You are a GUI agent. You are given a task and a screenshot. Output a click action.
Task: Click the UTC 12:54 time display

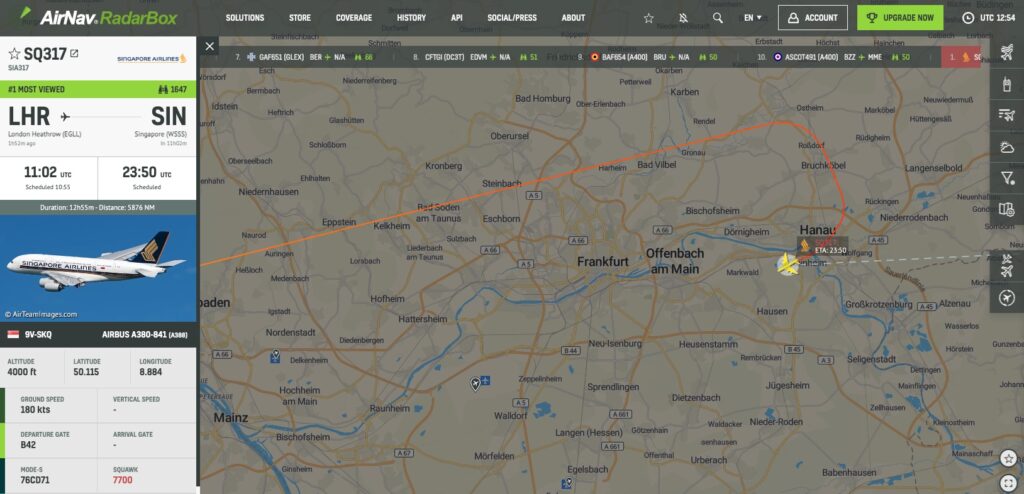[x=996, y=18]
